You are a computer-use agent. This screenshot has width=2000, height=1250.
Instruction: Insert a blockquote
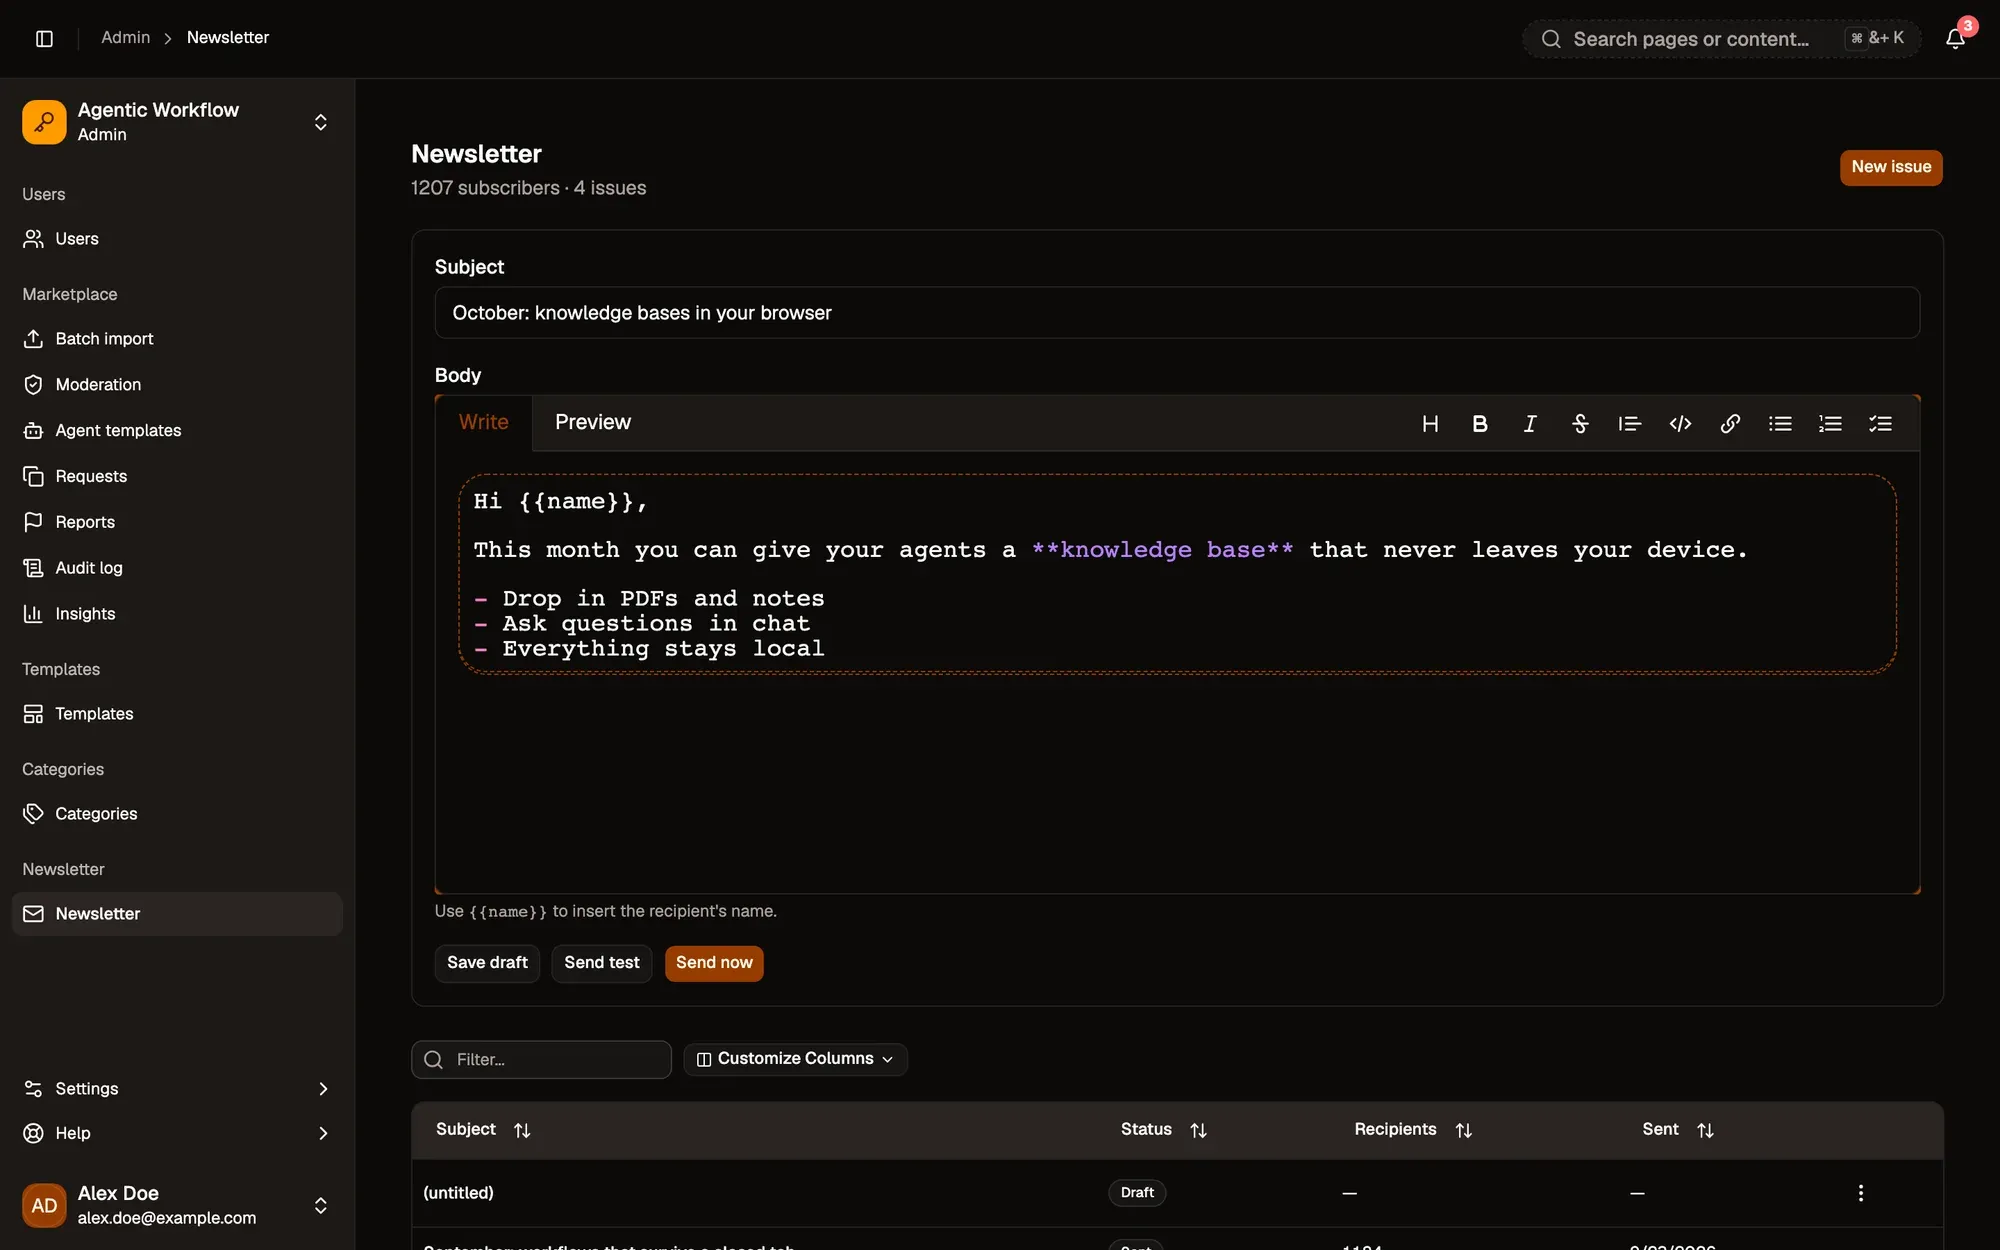[x=1630, y=424]
